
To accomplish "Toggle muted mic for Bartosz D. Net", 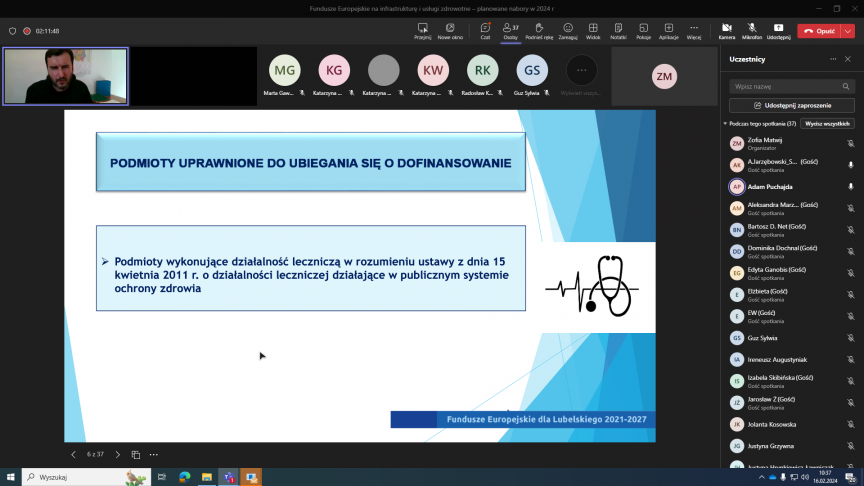I will coord(851,230).
